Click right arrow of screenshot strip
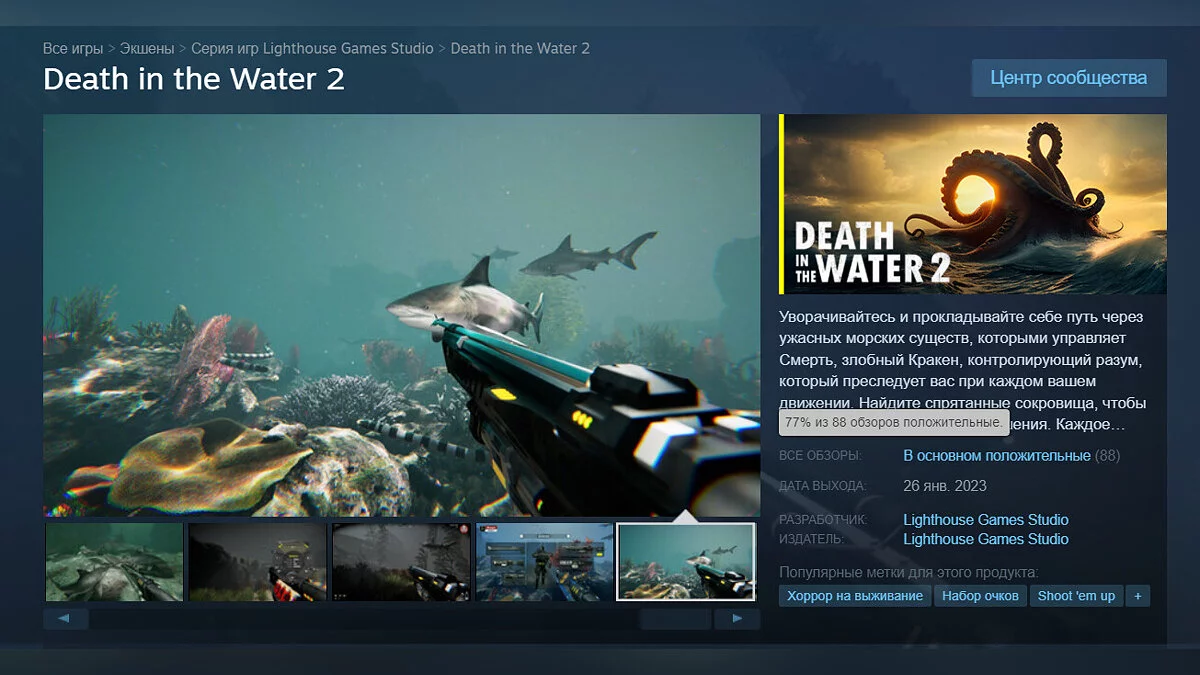This screenshot has width=1200, height=675. 737,619
